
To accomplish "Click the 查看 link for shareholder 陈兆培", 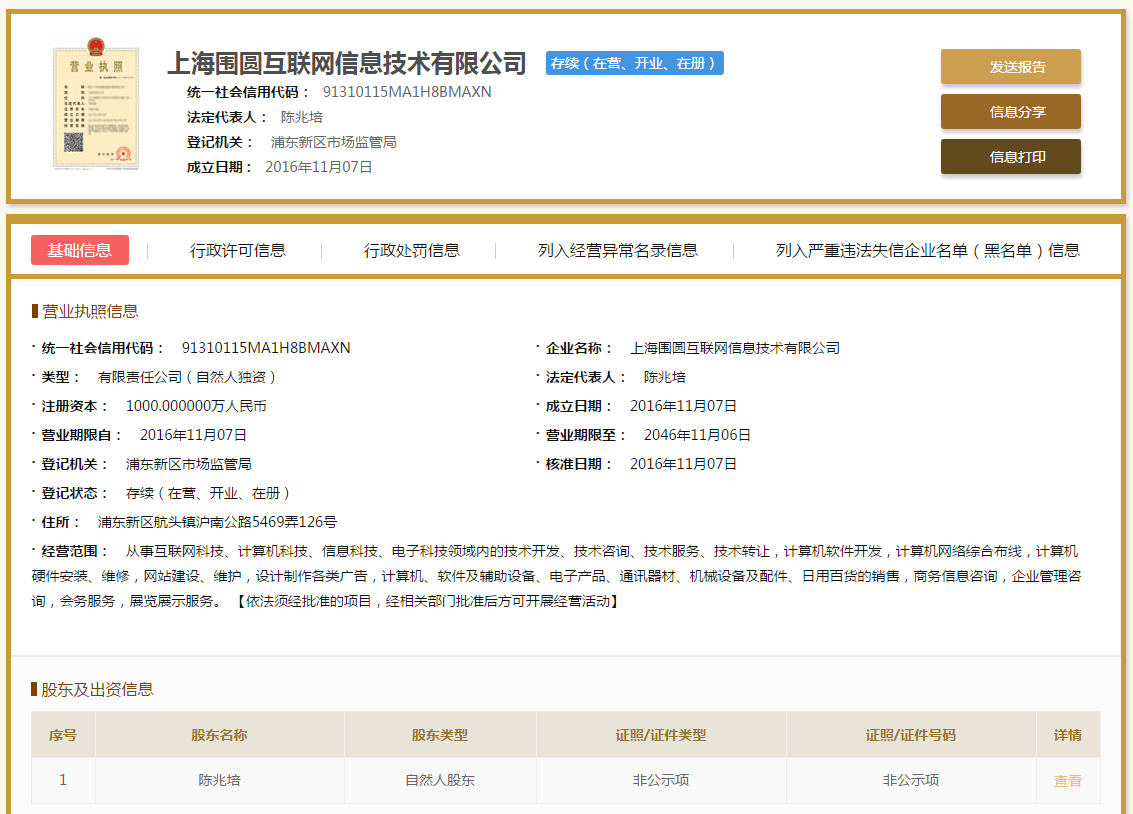I will click(x=1067, y=781).
